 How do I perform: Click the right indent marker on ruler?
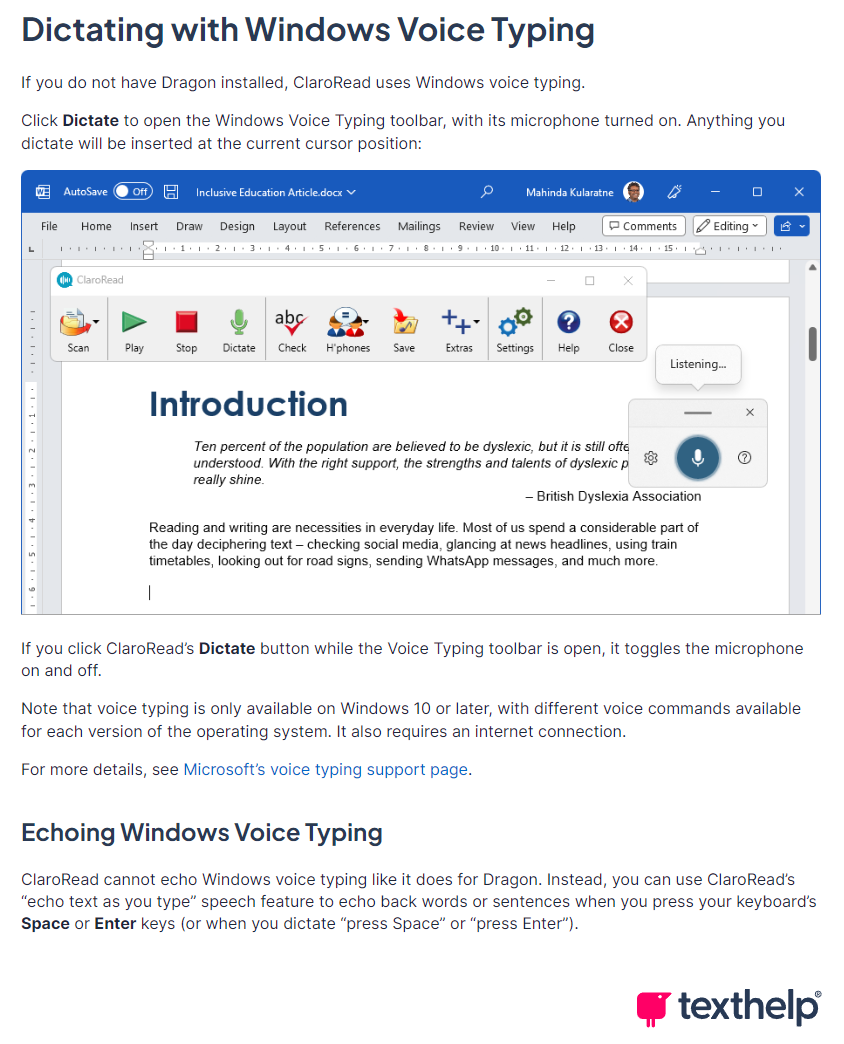[x=700, y=251]
